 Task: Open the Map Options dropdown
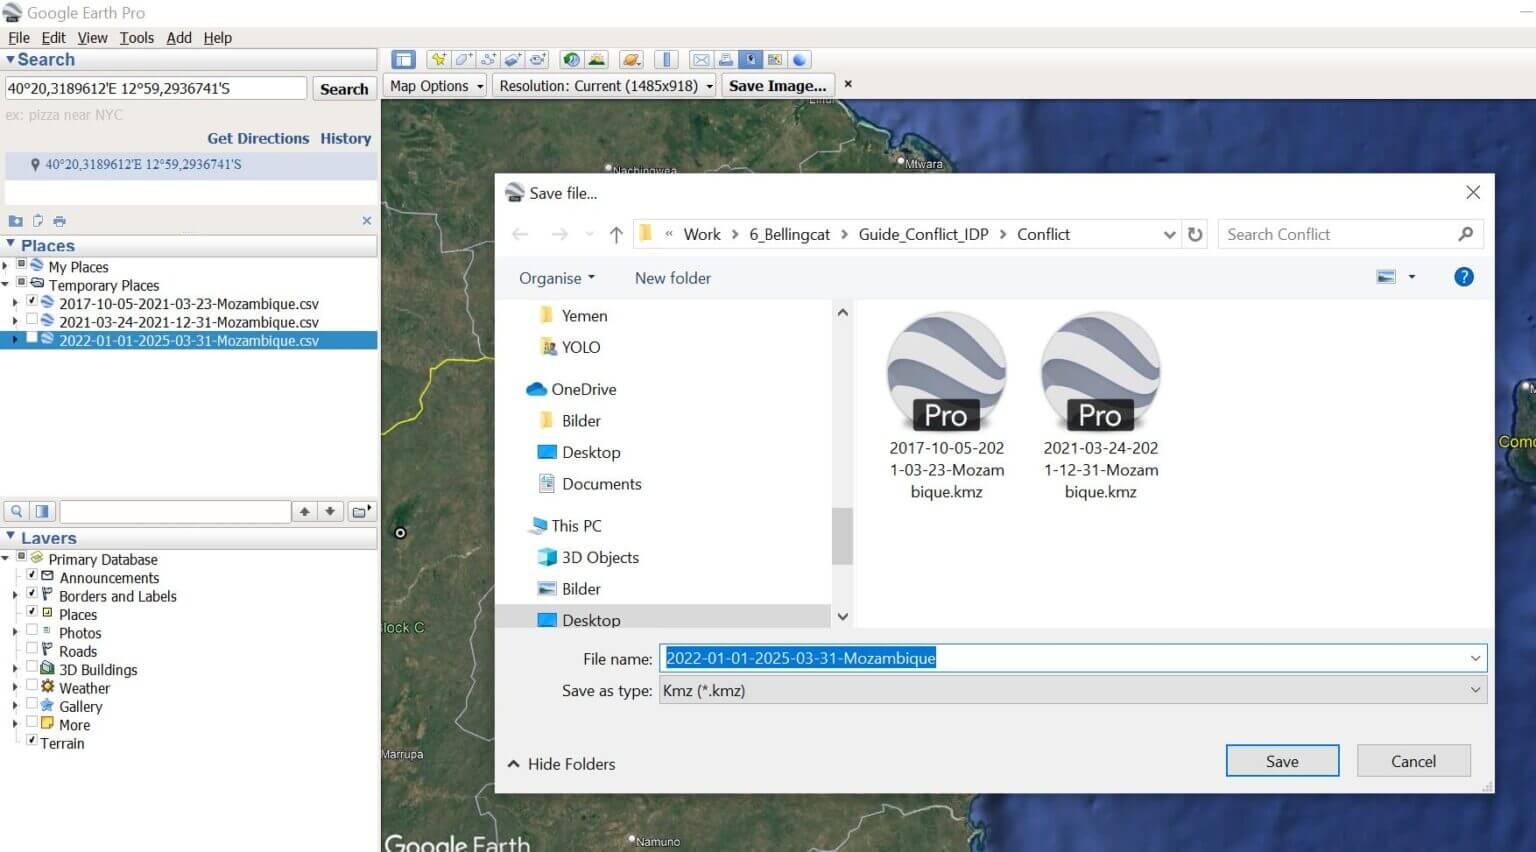coord(437,86)
